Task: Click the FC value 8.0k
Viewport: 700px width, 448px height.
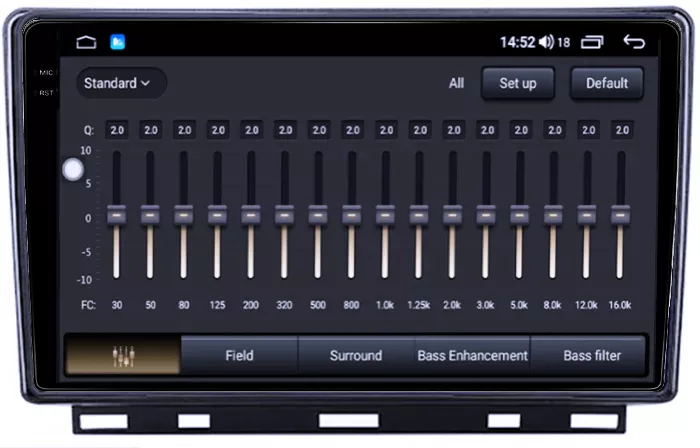Action: pyautogui.click(x=552, y=305)
